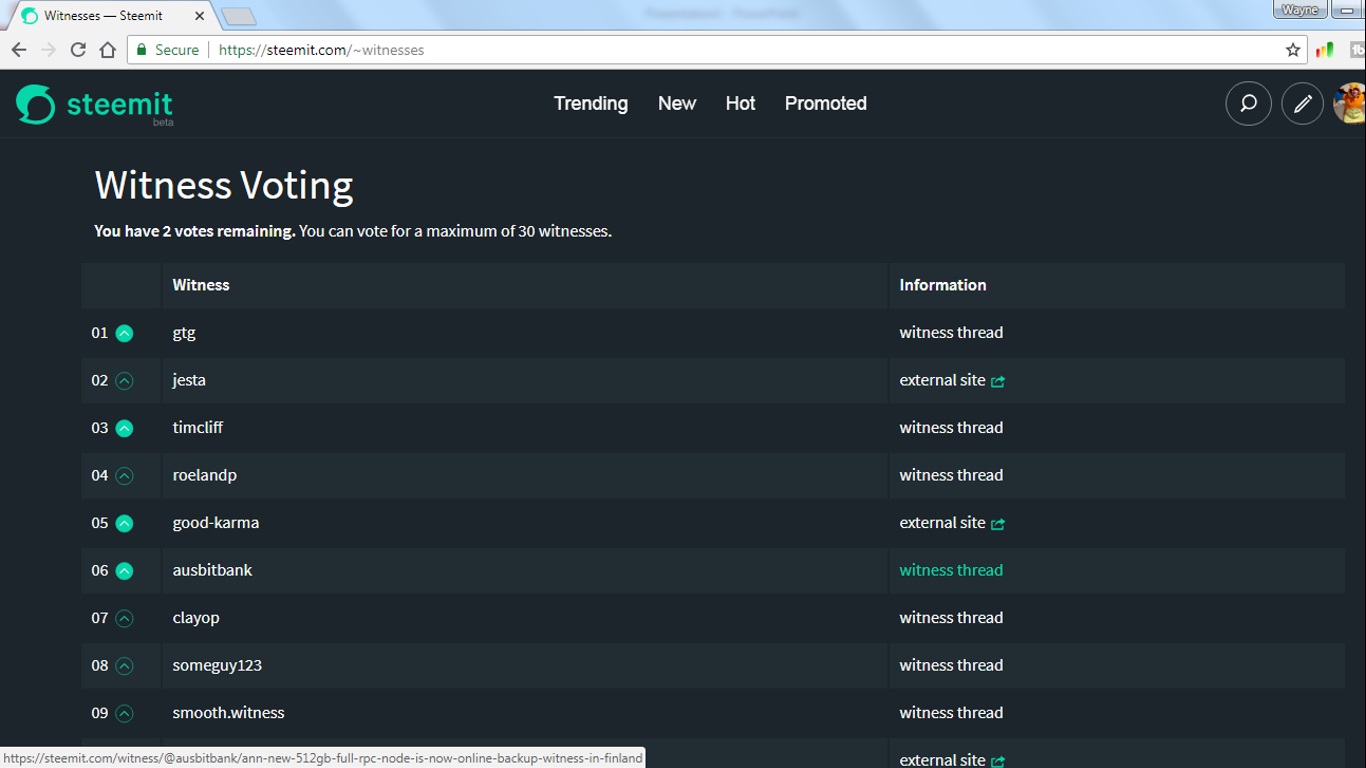1366x768 pixels.
Task: Open the timcliff witness profile
Action: pos(198,427)
